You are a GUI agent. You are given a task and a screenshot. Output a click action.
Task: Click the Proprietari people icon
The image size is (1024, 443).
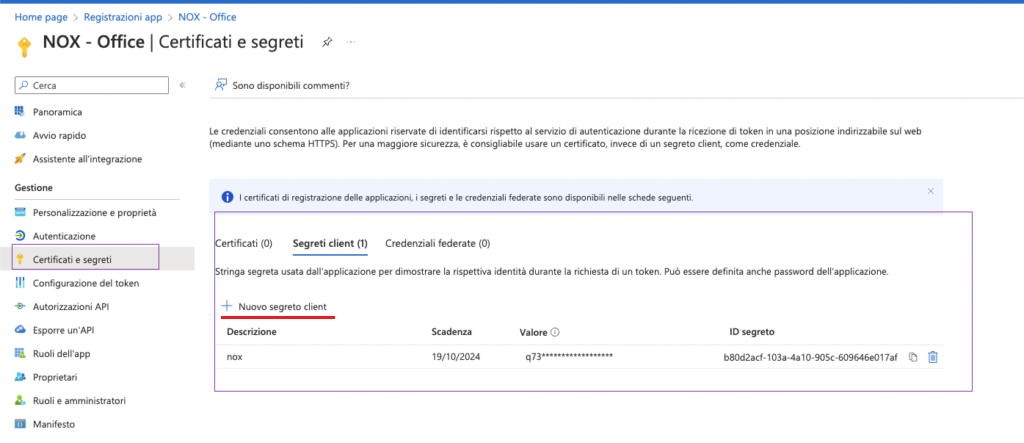tap(20, 377)
